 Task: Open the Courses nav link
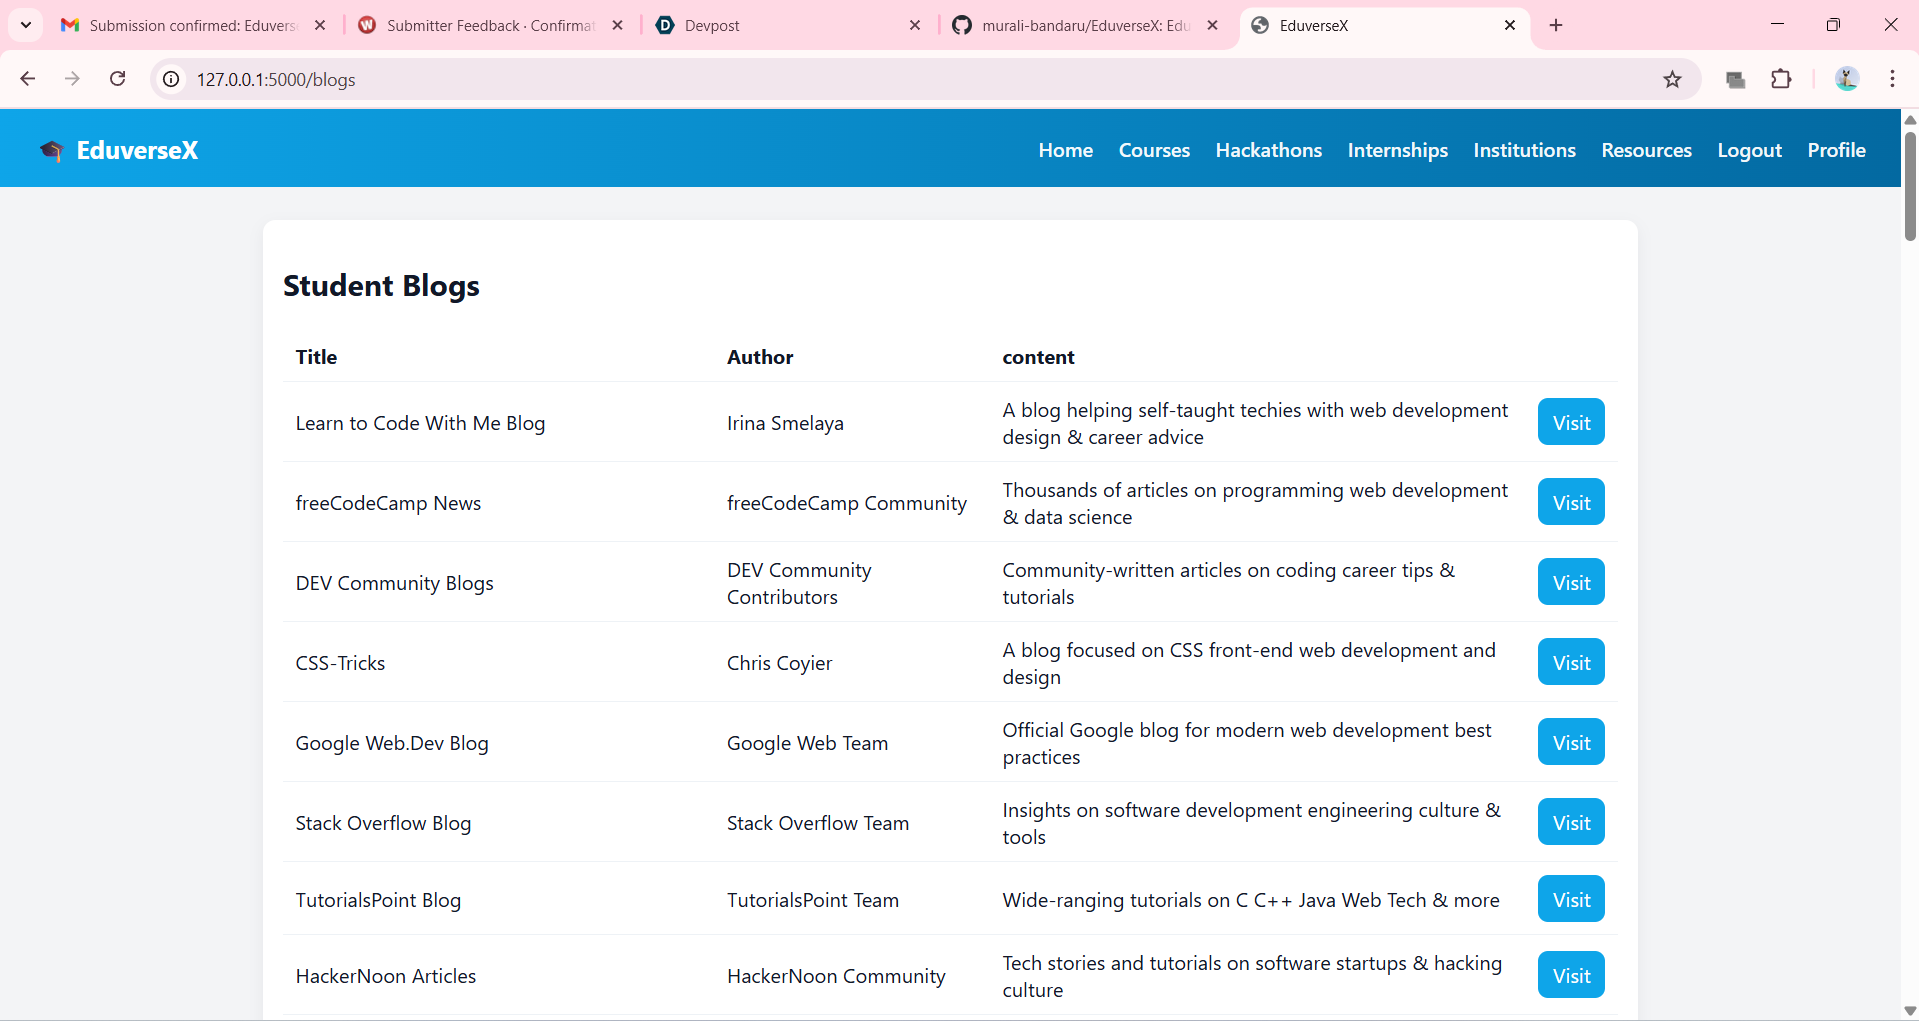point(1154,150)
